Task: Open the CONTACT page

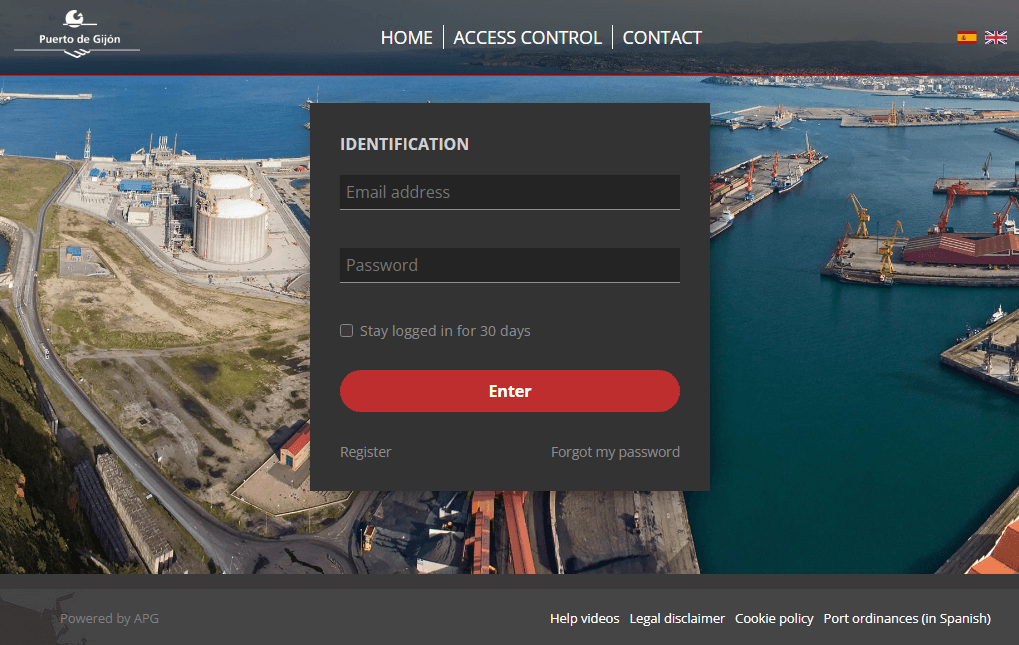Action: pyautogui.click(x=661, y=37)
